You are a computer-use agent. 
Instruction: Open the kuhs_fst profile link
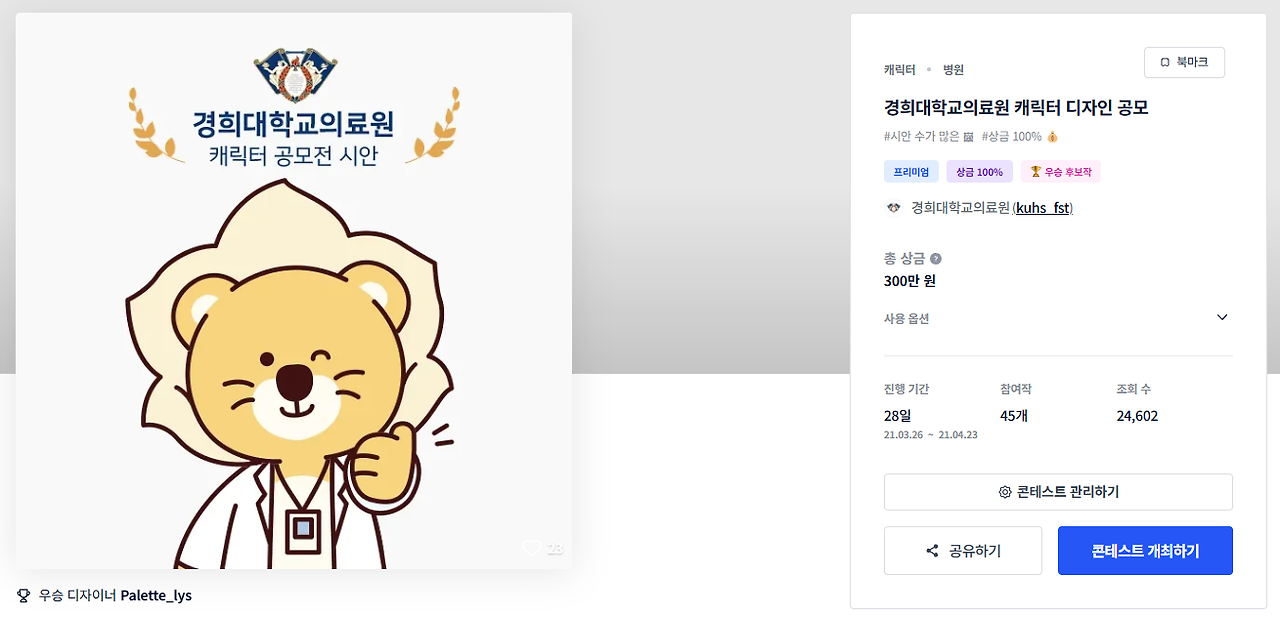click(x=1043, y=208)
